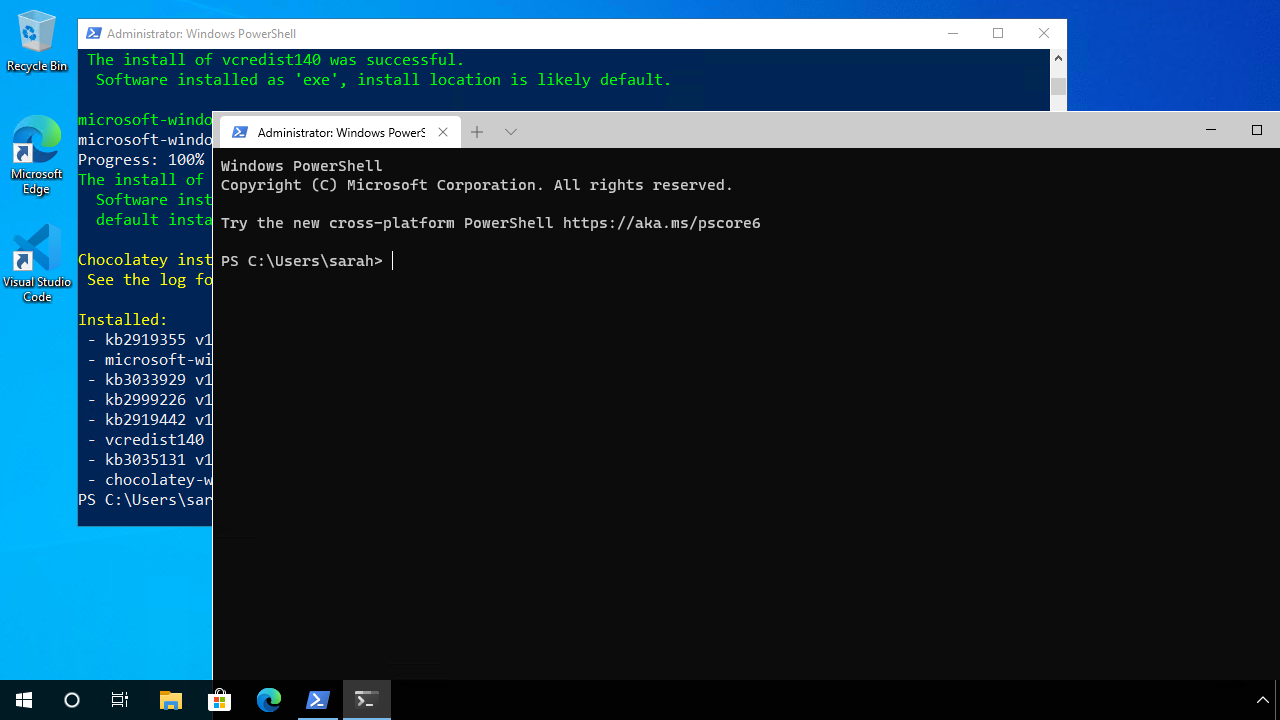Open Edge from the taskbar
This screenshot has height=720, width=1280.
tap(268, 699)
